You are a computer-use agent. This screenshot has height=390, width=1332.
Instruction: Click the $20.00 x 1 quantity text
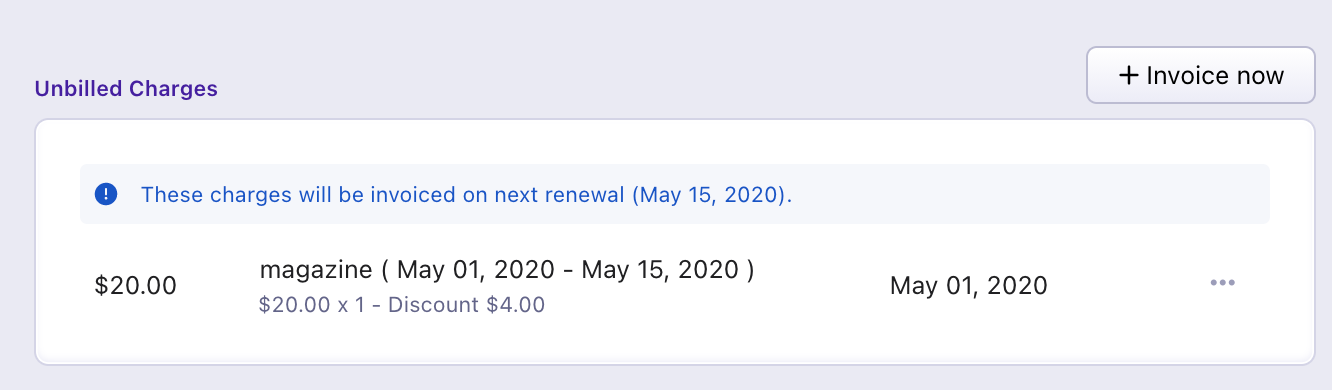click(310, 305)
